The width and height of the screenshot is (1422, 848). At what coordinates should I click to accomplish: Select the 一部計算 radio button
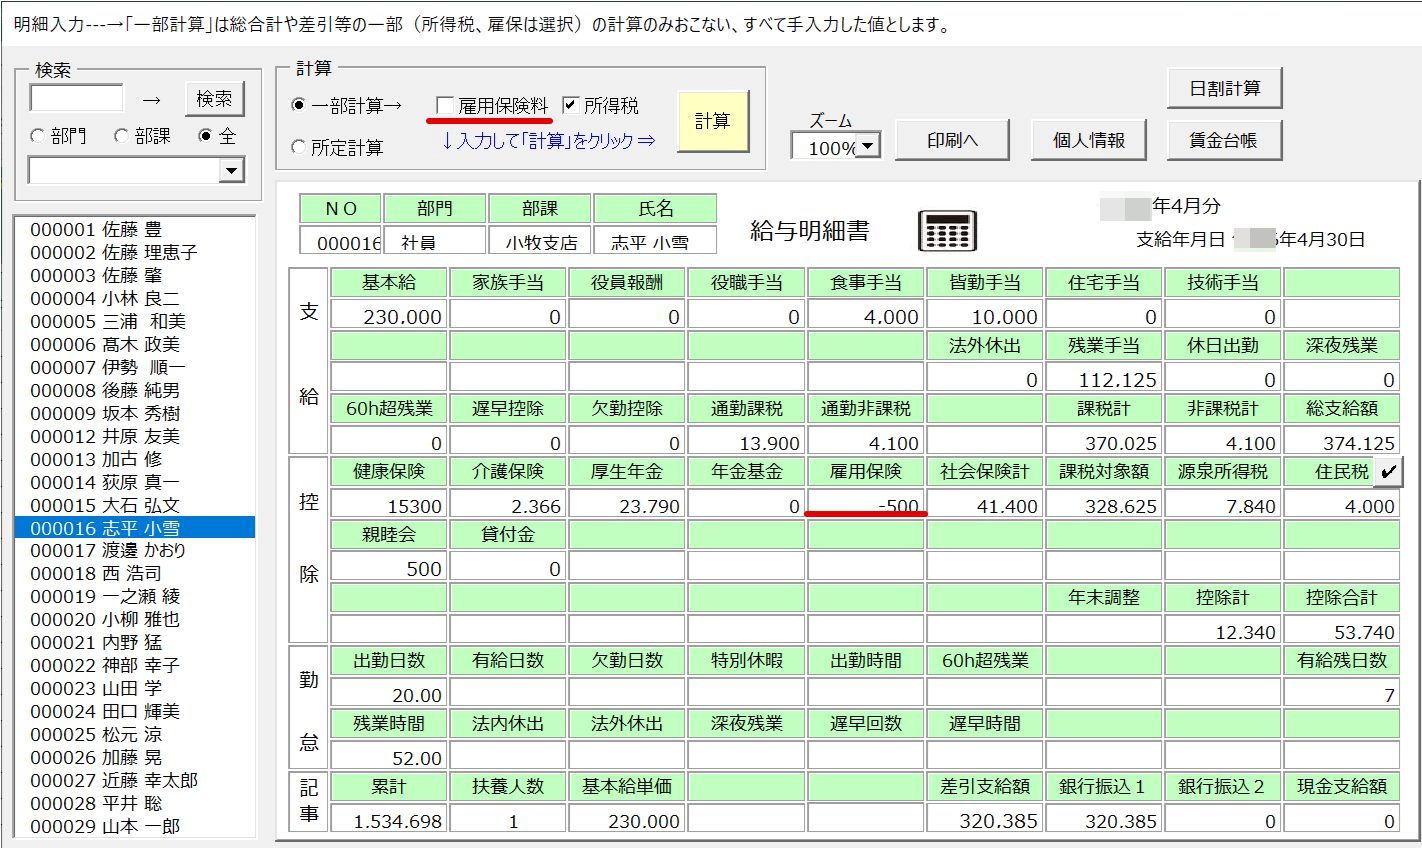click(x=298, y=106)
